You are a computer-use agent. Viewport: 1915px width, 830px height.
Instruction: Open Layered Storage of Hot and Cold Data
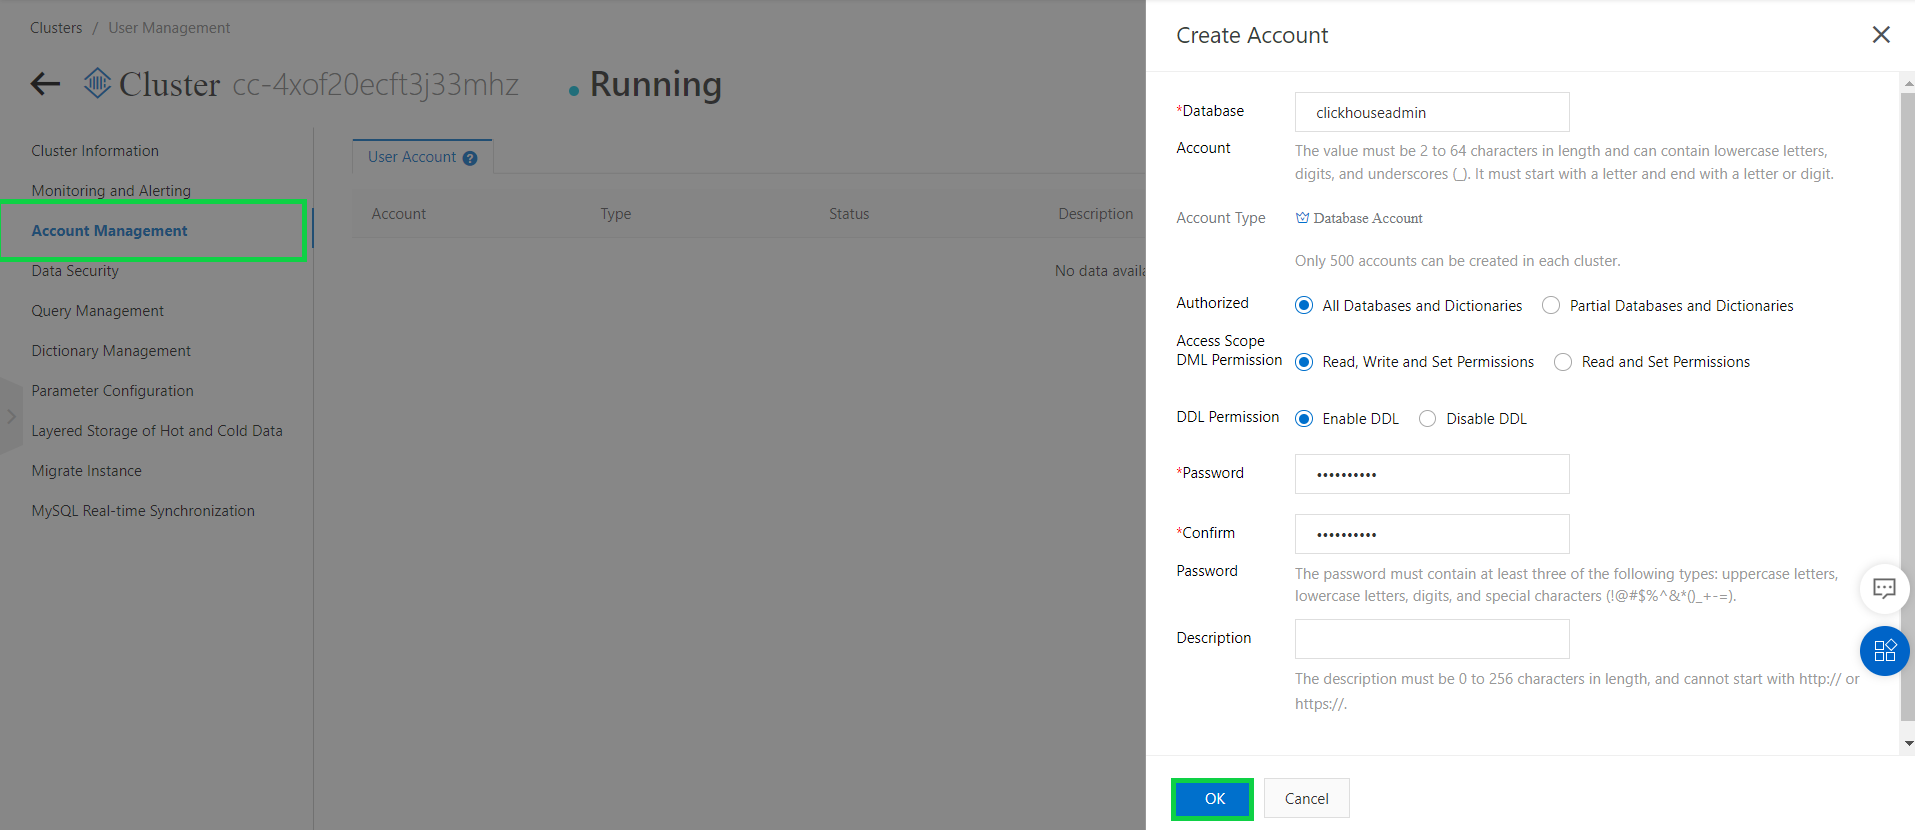157,431
